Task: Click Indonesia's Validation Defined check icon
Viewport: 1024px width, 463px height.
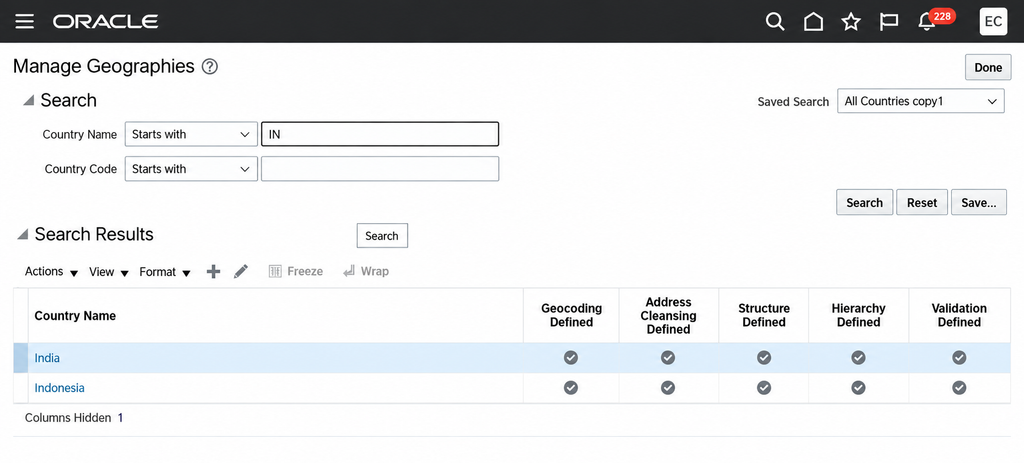Action: coord(959,388)
